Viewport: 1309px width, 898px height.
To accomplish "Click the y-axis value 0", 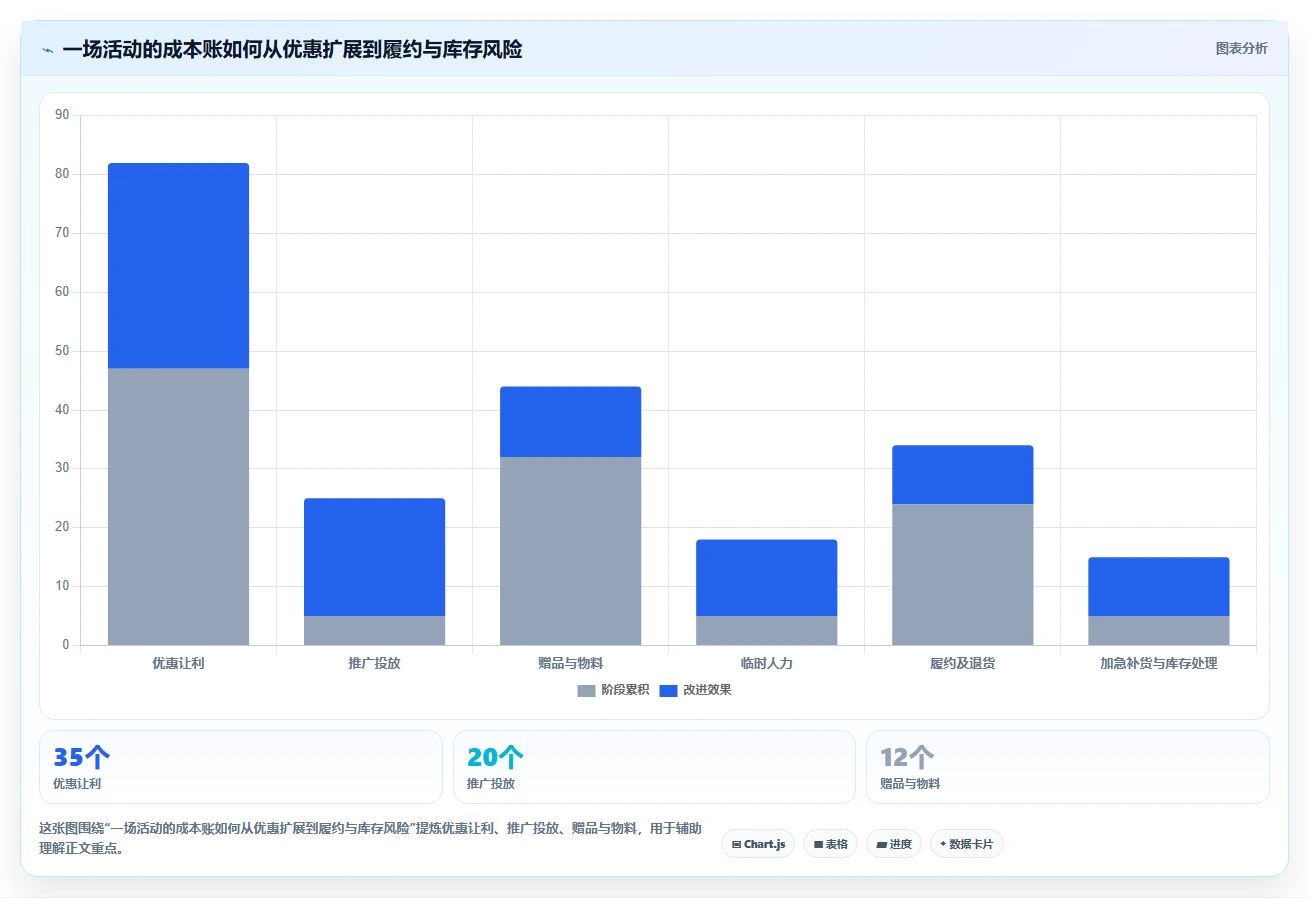I will point(66,645).
